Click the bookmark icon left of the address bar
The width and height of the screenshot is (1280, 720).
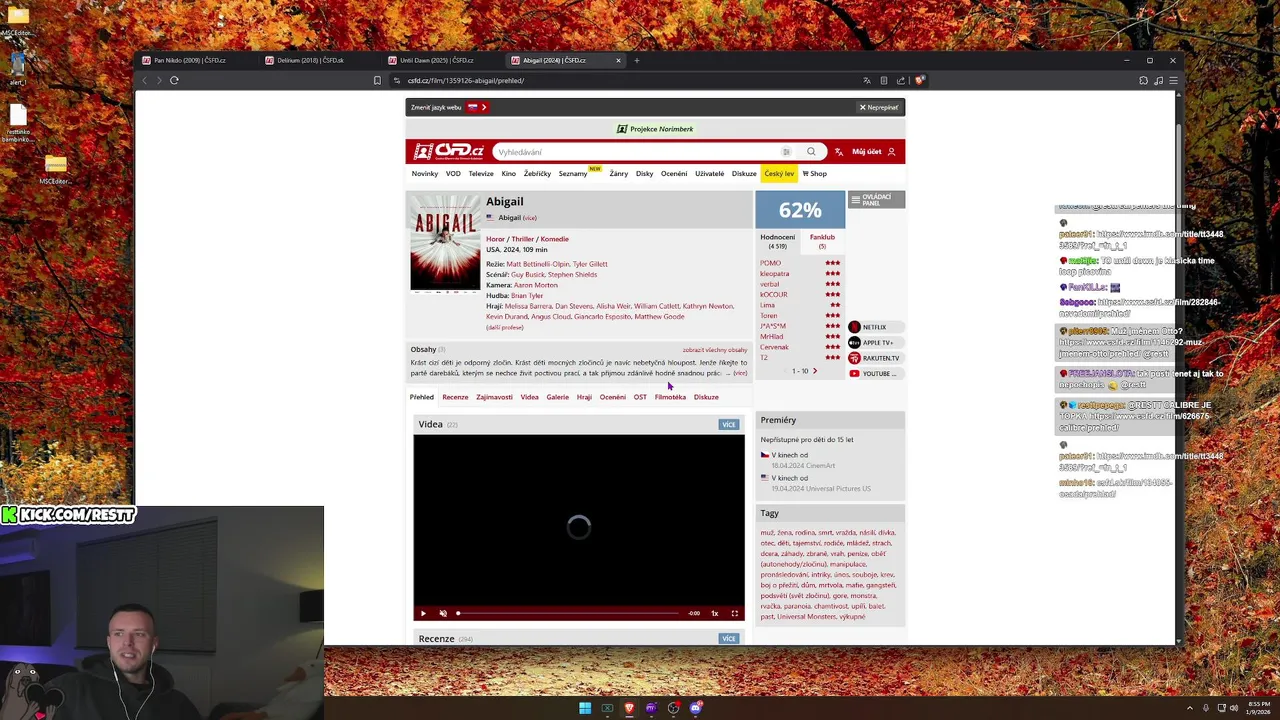pyautogui.click(x=377, y=80)
